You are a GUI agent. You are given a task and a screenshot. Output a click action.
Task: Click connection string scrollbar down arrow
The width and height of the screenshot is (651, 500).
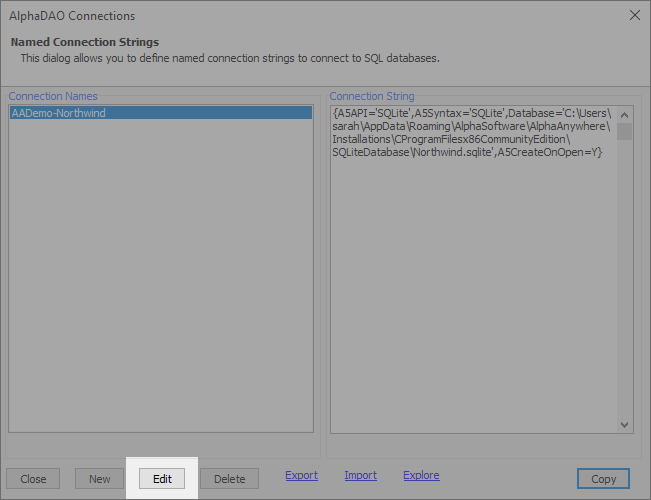point(624,424)
